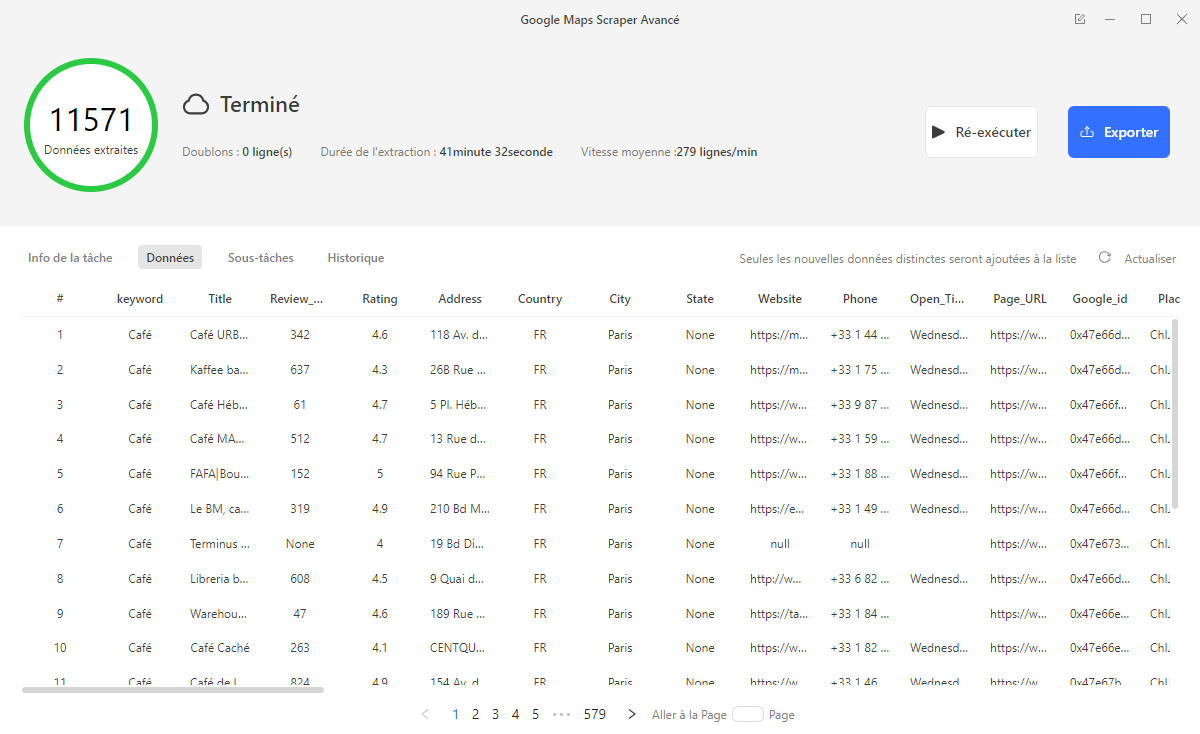Click the cloud icon next to Terminé
Screen dimensions: 1200x734
tap(196, 104)
